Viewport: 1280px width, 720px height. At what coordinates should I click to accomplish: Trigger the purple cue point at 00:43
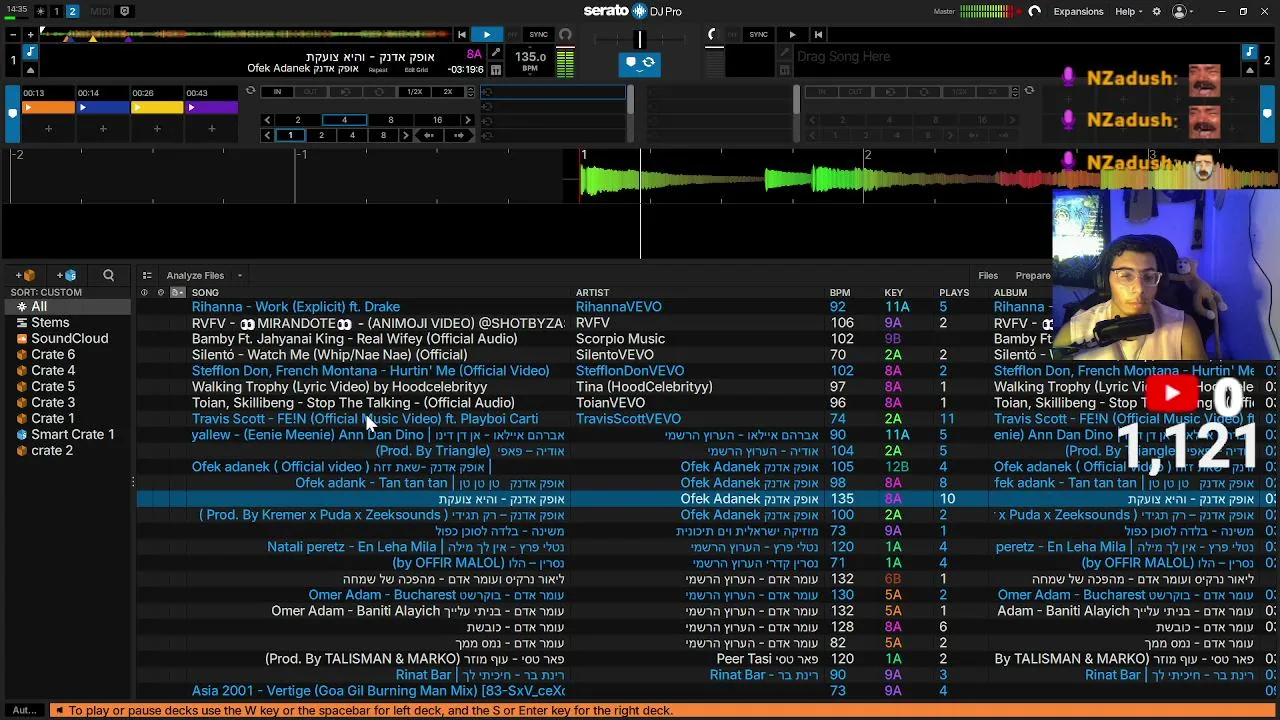click(x=211, y=108)
